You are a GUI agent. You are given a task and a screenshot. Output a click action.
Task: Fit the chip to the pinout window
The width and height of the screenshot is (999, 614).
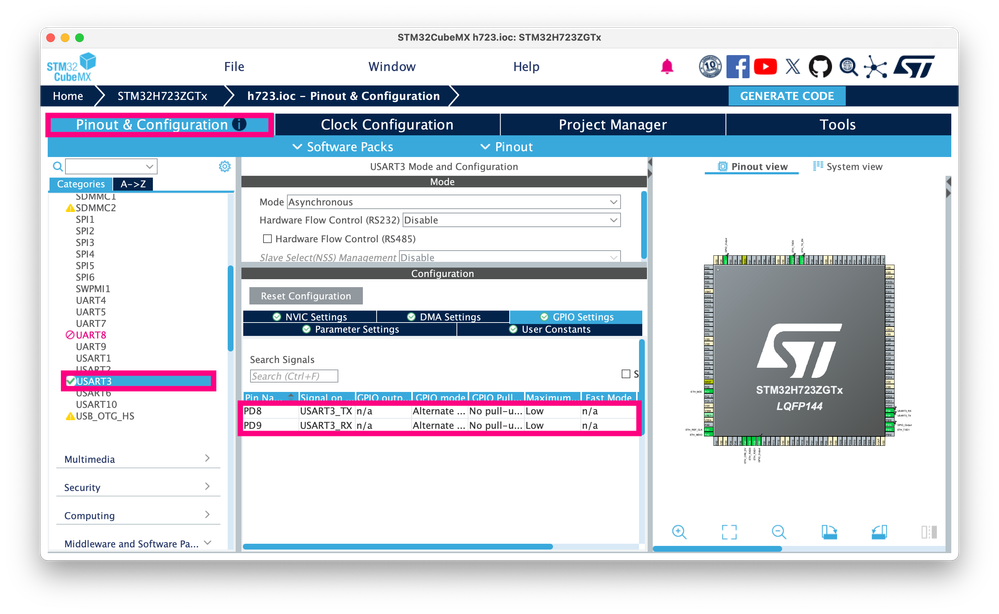(x=729, y=532)
